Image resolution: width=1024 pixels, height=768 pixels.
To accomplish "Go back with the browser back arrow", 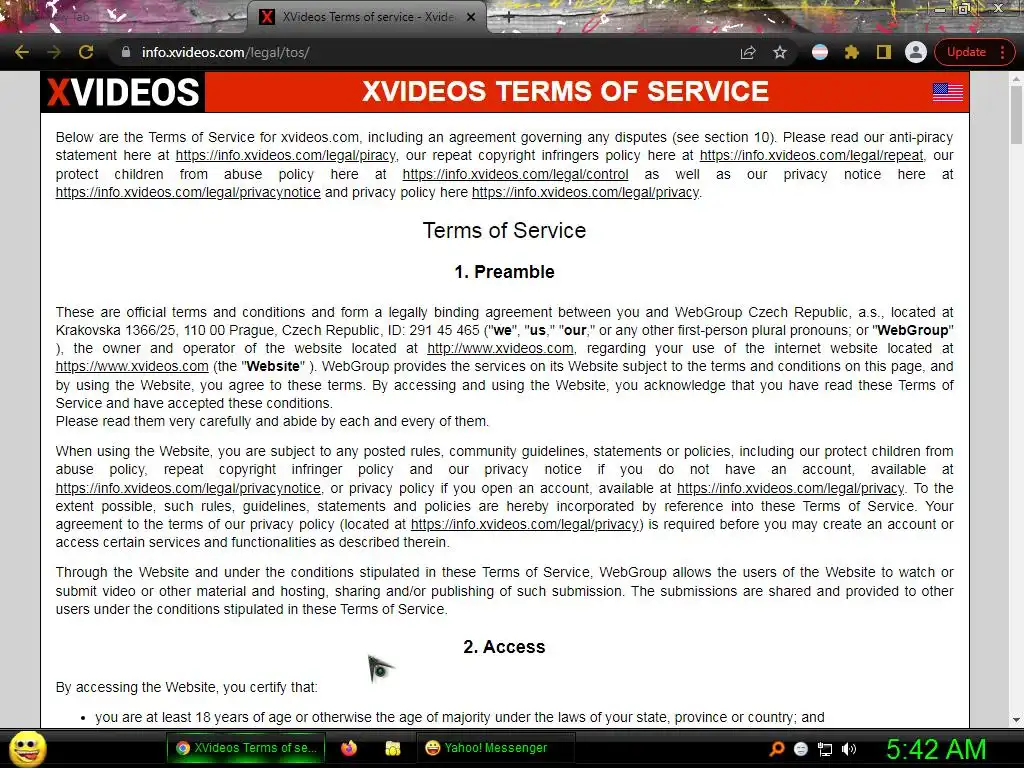I will tap(22, 52).
